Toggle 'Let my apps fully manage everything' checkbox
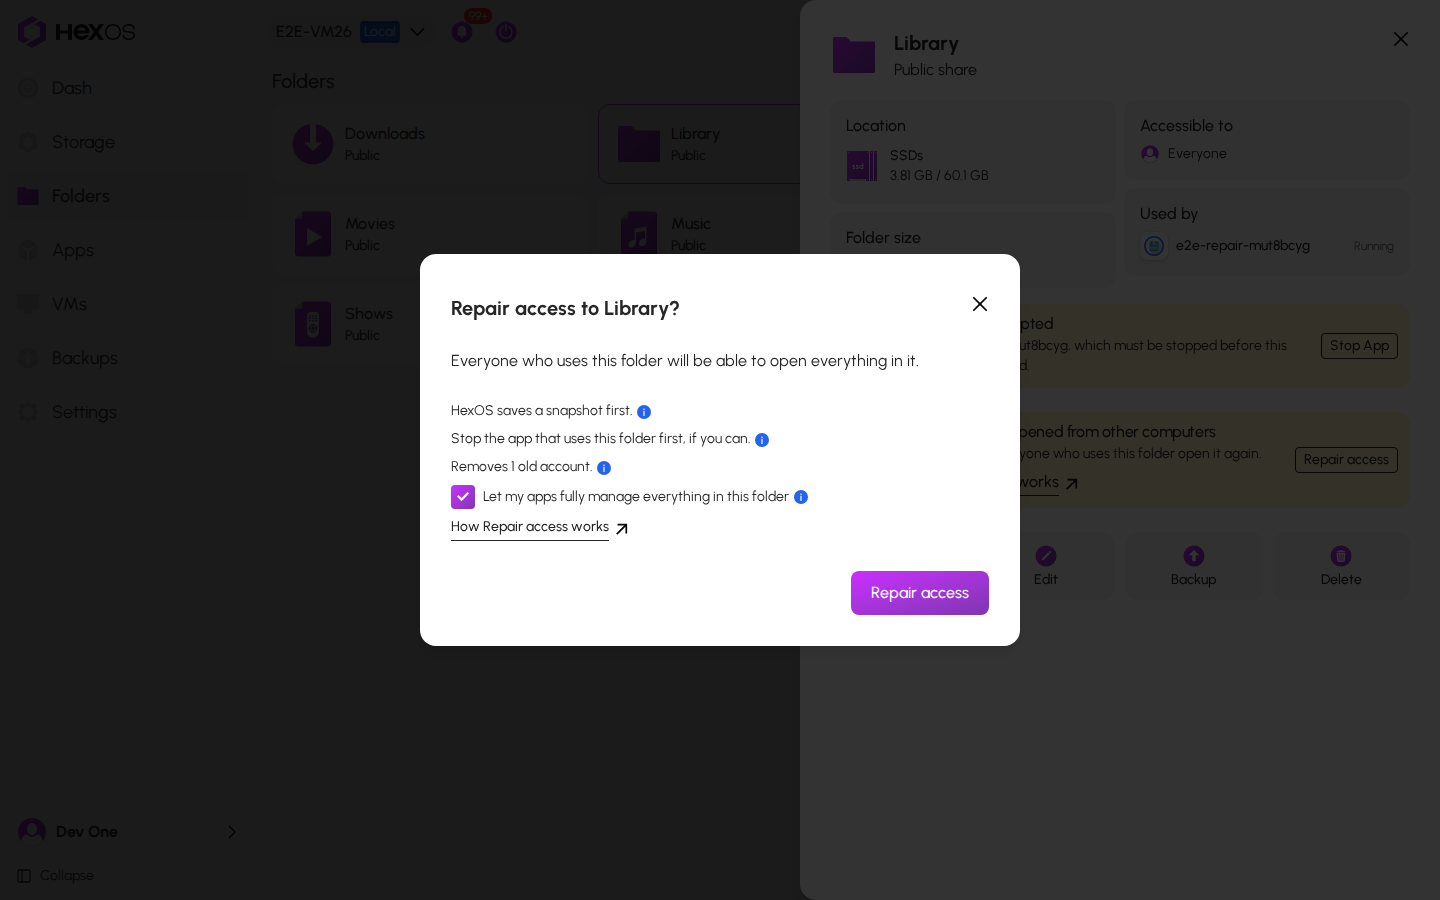This screenshot has height=900, width=1440. [463, 497]
